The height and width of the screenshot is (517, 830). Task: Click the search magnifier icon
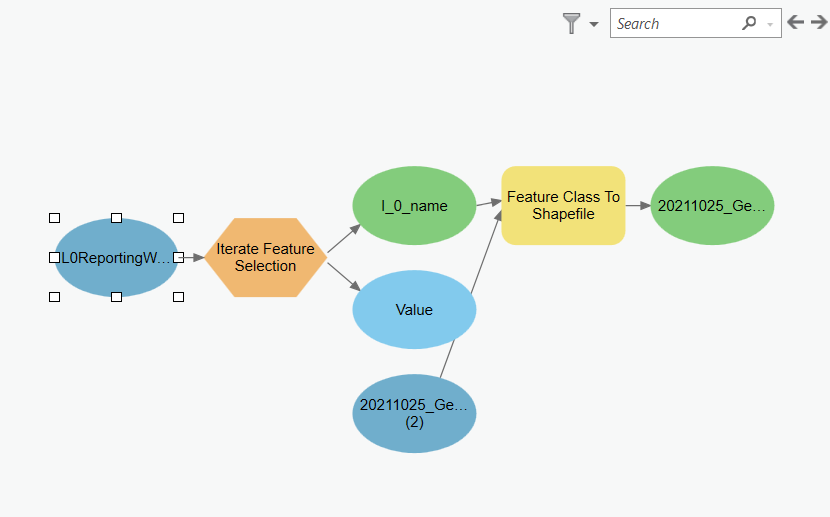[x=749, y=23]
